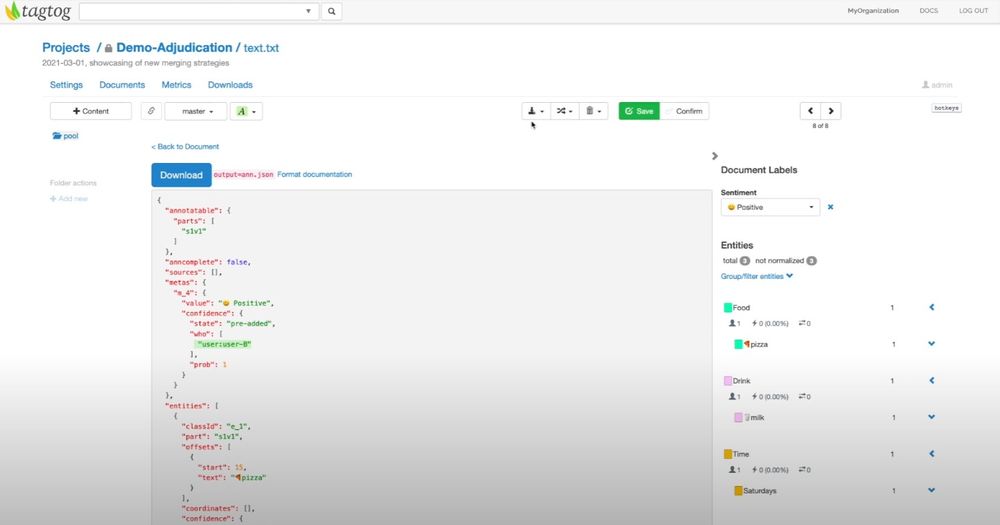Switch to the Settings tab
Viewport: 1000px width, 525px height.
pos(66,85)
